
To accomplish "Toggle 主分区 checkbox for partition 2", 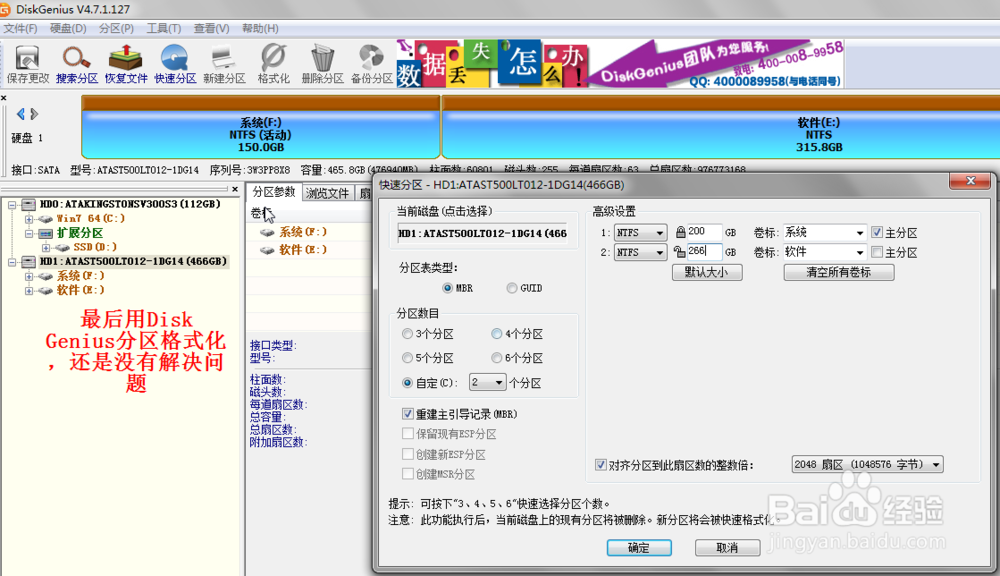I will click(877, 252).
